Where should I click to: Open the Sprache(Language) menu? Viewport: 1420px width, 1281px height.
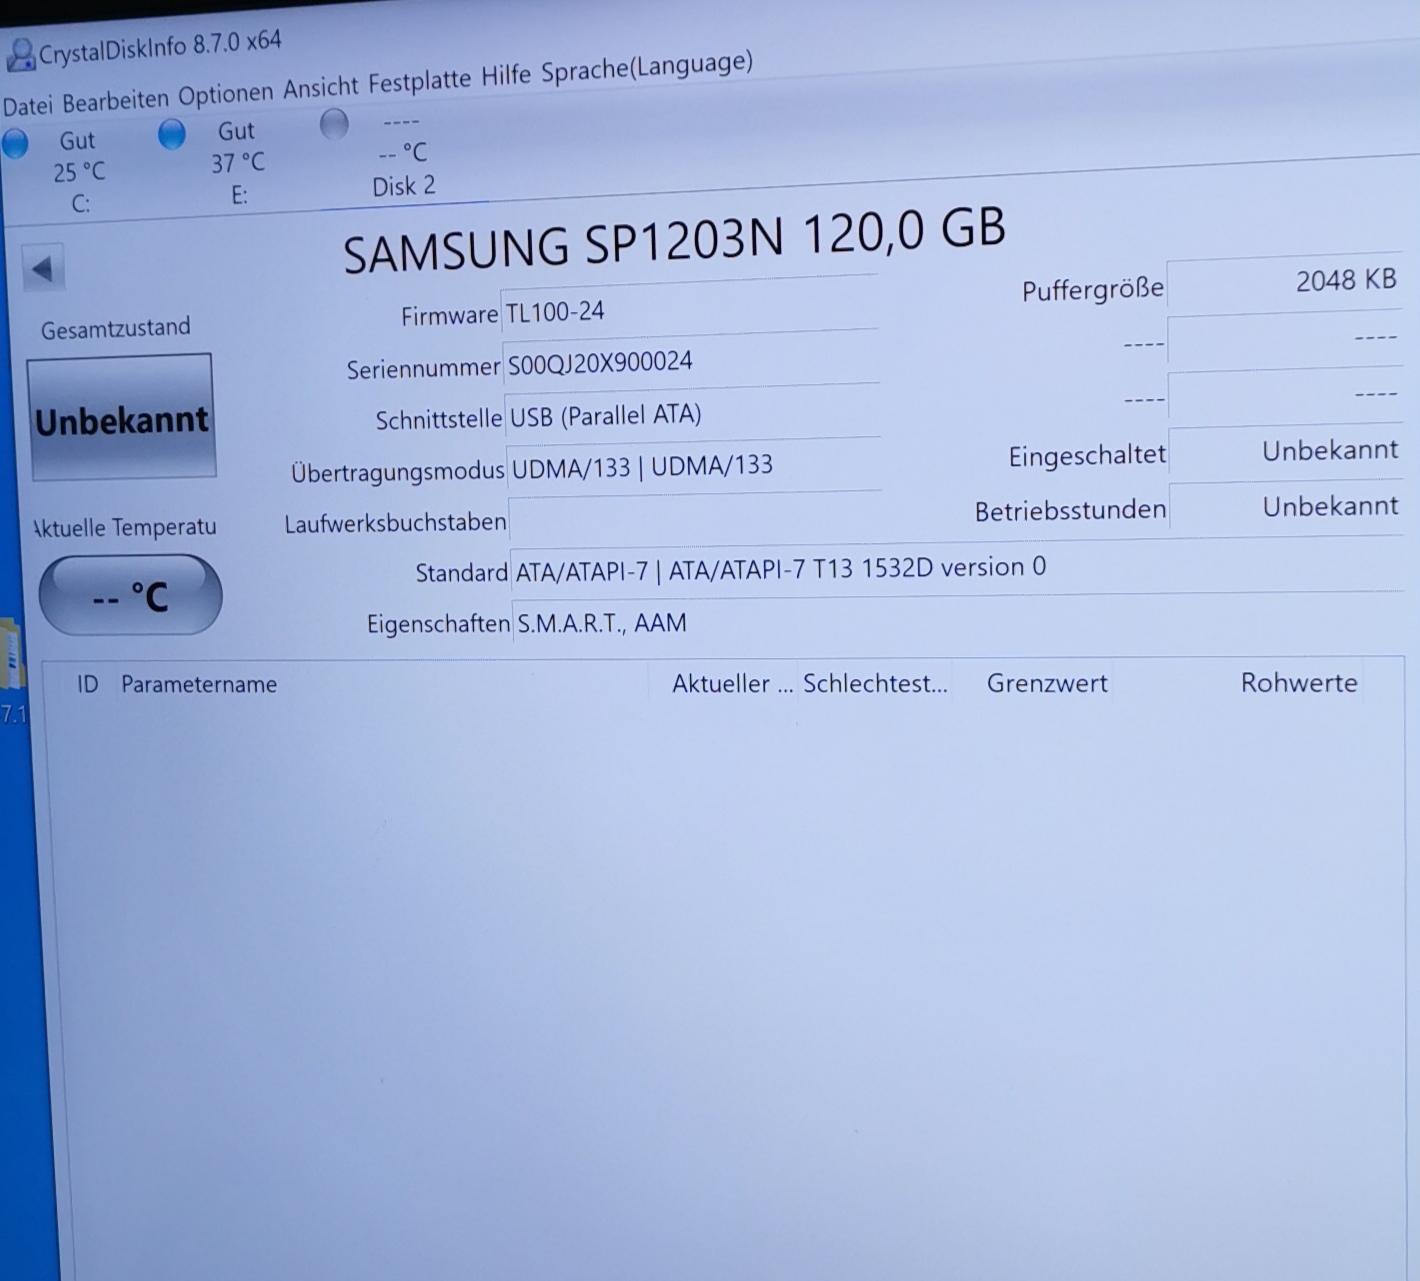click(x=646, y=68)
